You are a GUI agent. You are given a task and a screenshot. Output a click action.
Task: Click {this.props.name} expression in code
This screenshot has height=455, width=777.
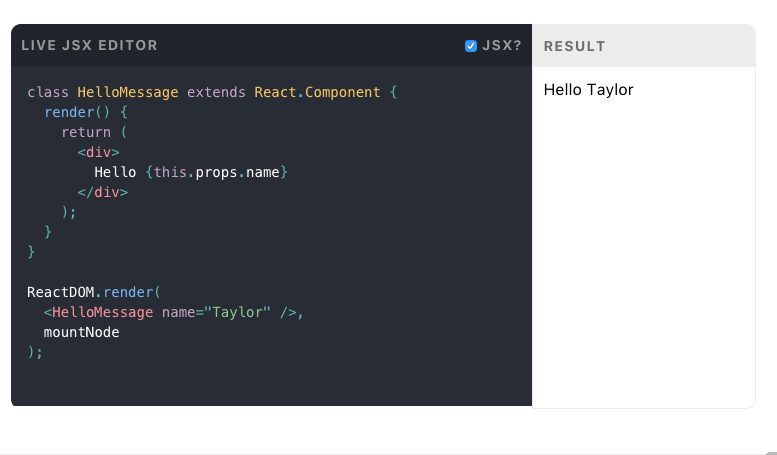[216, 172]
